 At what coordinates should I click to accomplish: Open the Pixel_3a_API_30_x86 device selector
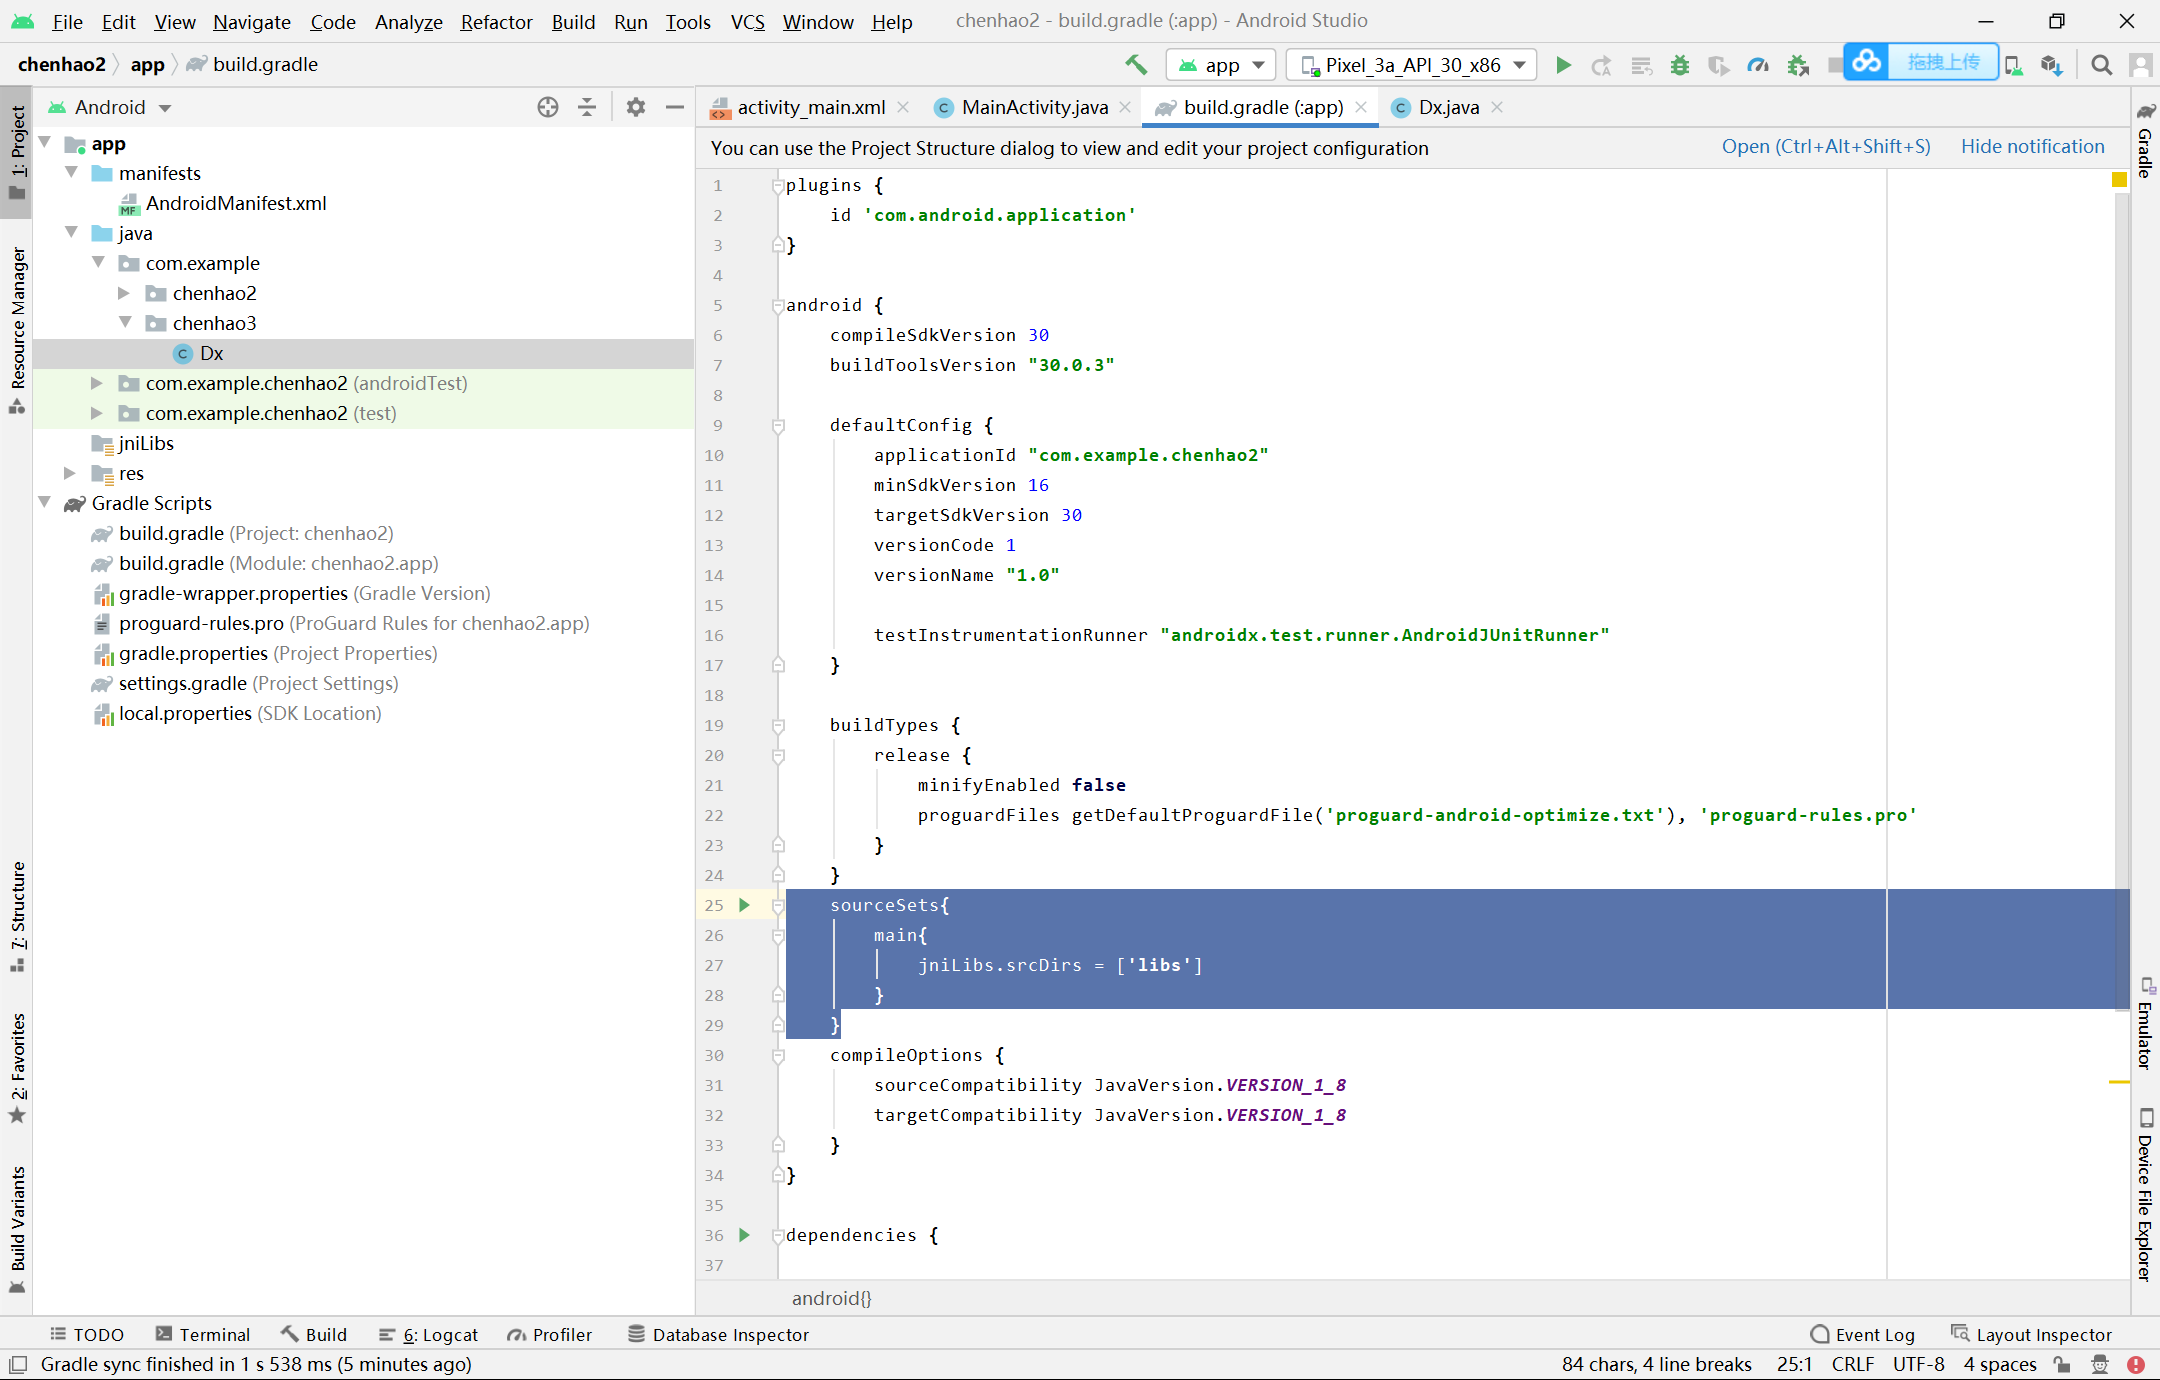point(1410,64)
